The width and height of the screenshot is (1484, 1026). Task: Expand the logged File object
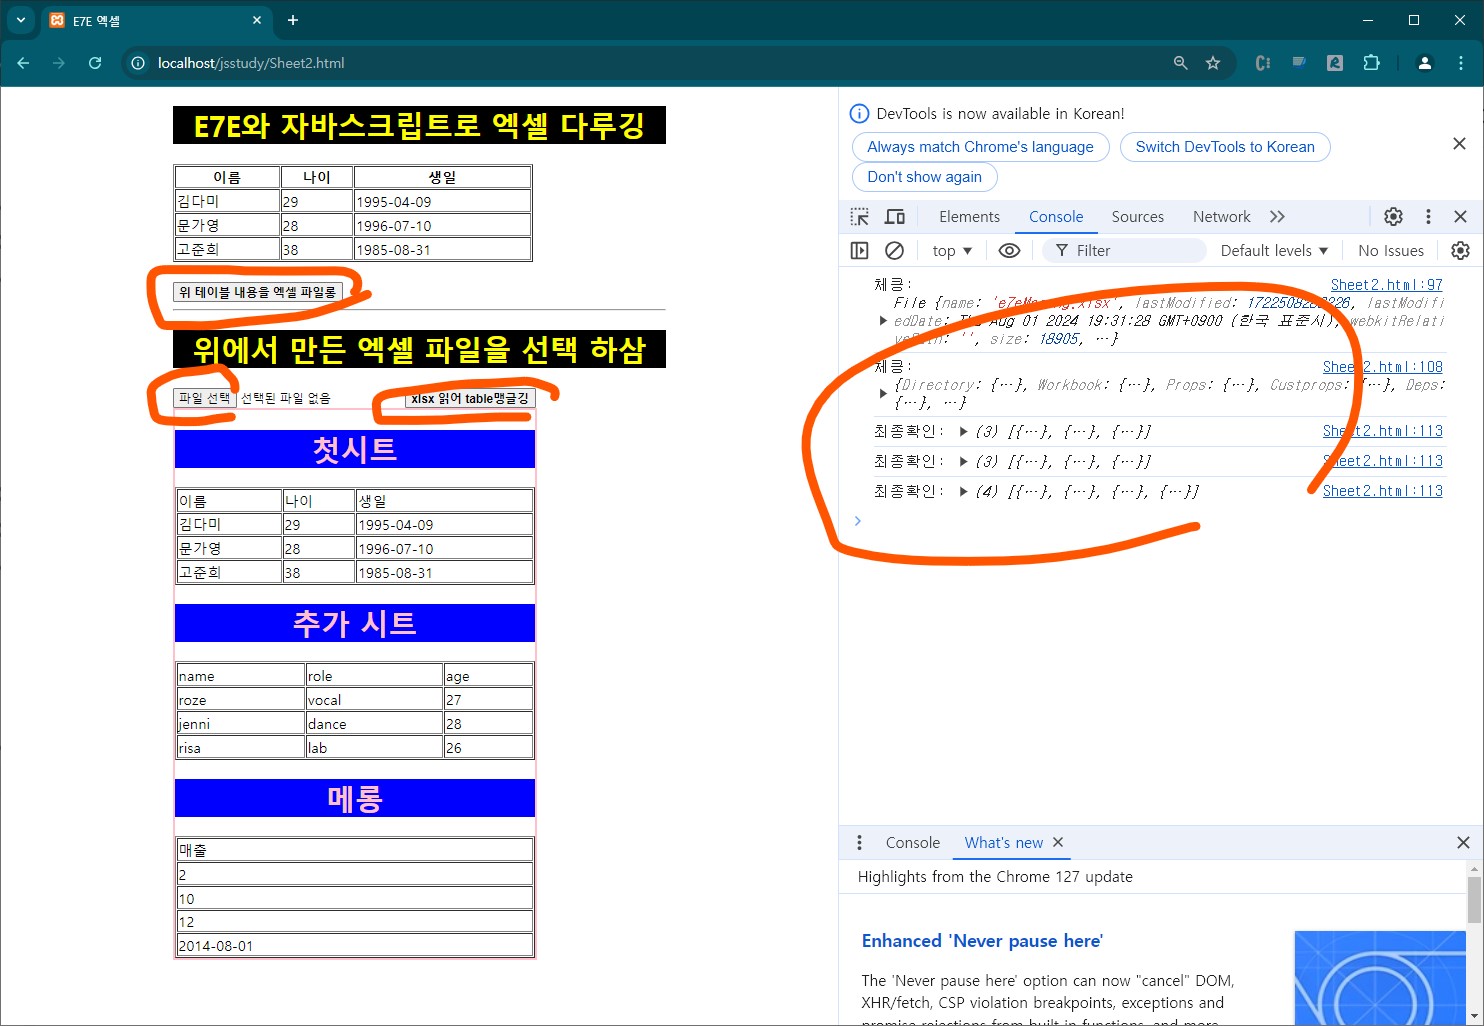point(883,321)
